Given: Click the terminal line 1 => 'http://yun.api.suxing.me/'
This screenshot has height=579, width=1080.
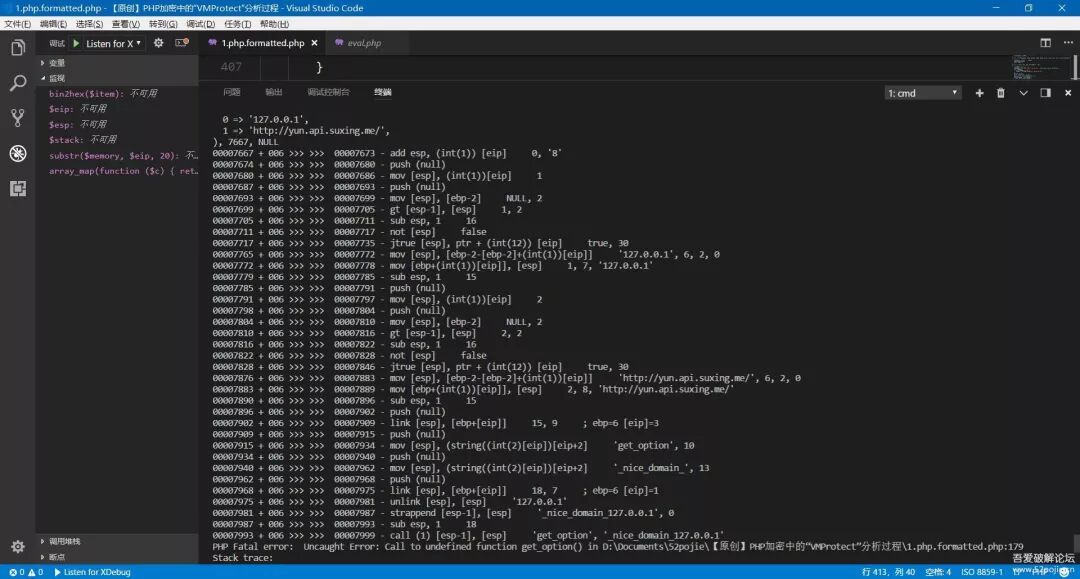Looking at the screenshot, I should 306,131.
